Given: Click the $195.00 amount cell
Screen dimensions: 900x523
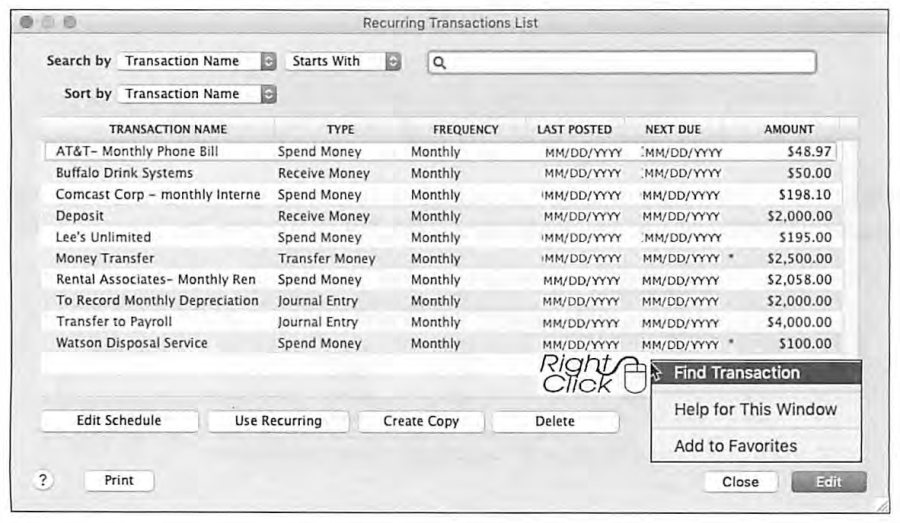Looking at the screenshot, I should 805,238.
